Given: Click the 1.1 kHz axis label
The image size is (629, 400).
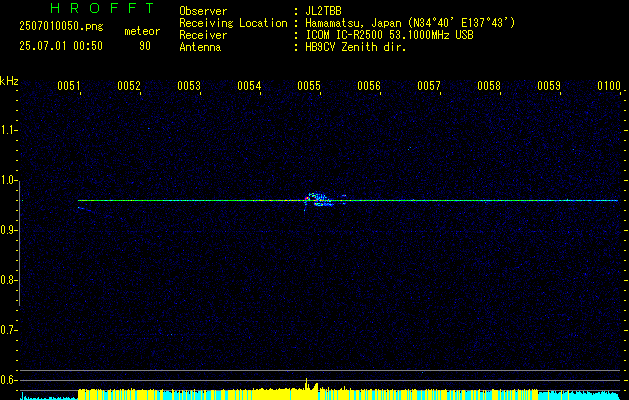Looking at the screenshot, I should (x=9, y=130).
